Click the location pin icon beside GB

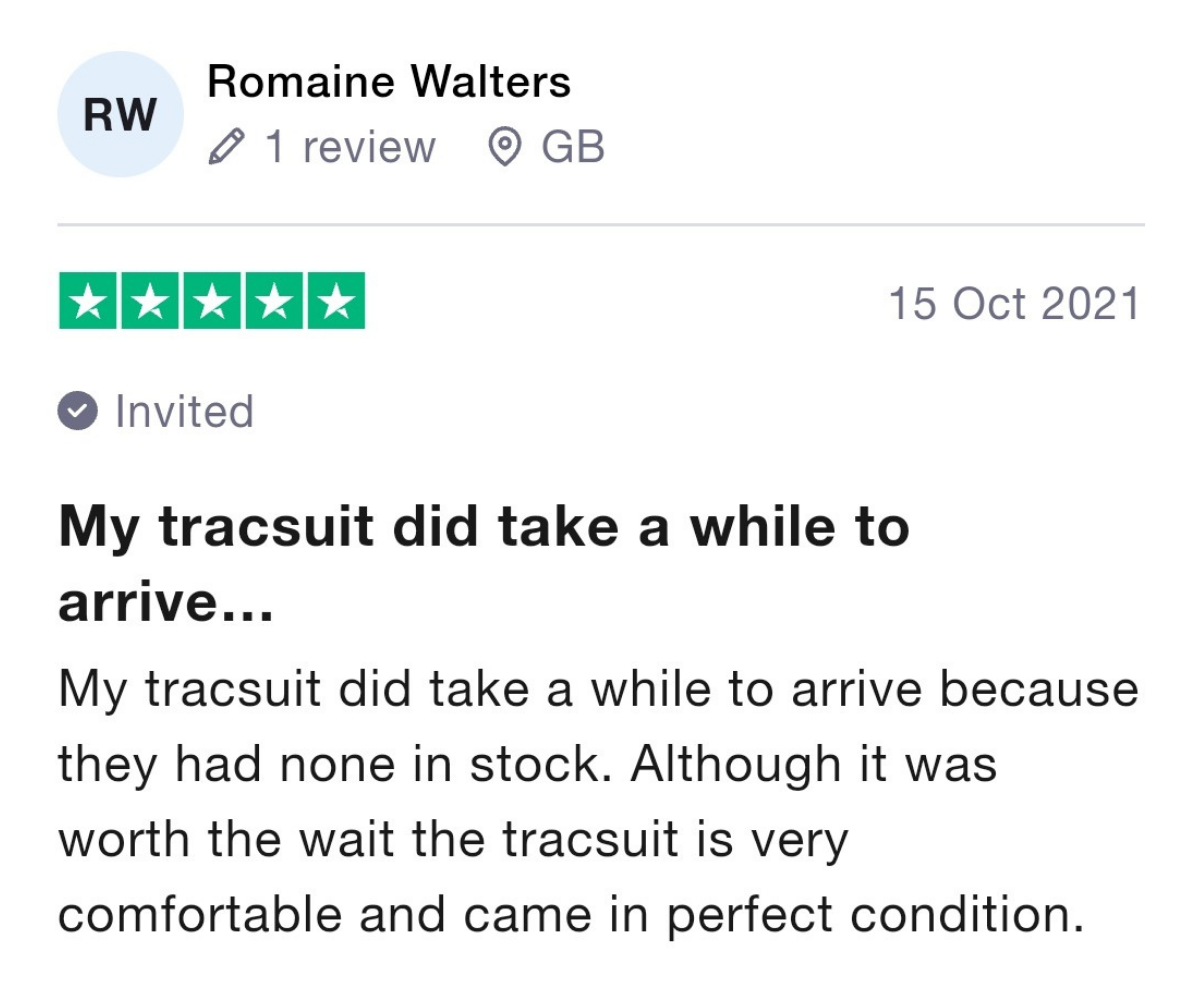tap(505, 148)
